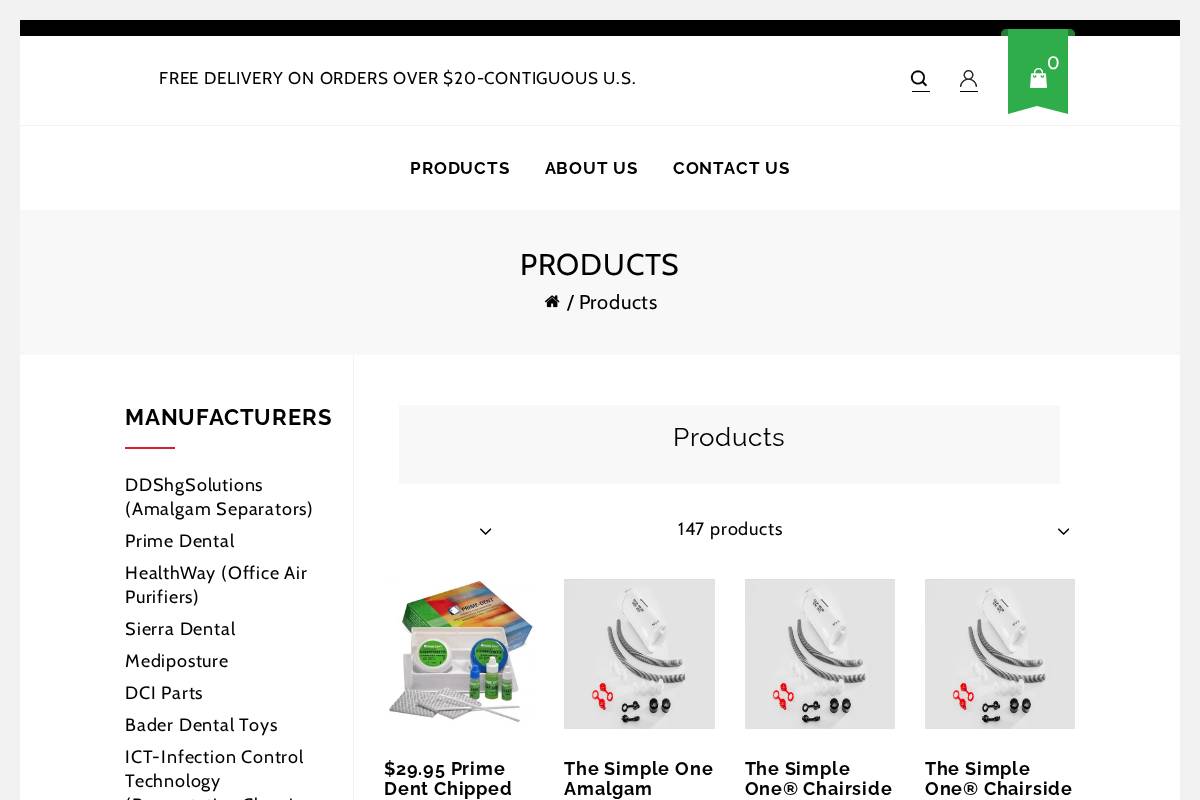Image resolution: width=1200 pixels, height=800 pixels.
Task: Open the sort order chevron dropdown
Action: 1063,531
